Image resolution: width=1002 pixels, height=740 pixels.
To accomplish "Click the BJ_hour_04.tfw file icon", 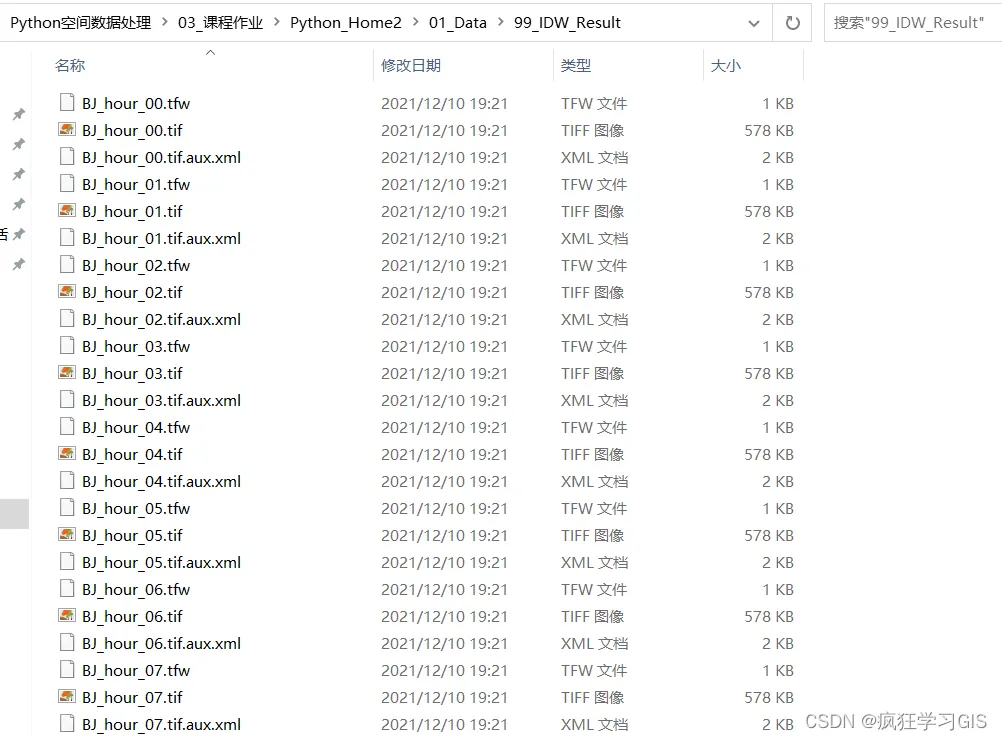I will (67, 427).
